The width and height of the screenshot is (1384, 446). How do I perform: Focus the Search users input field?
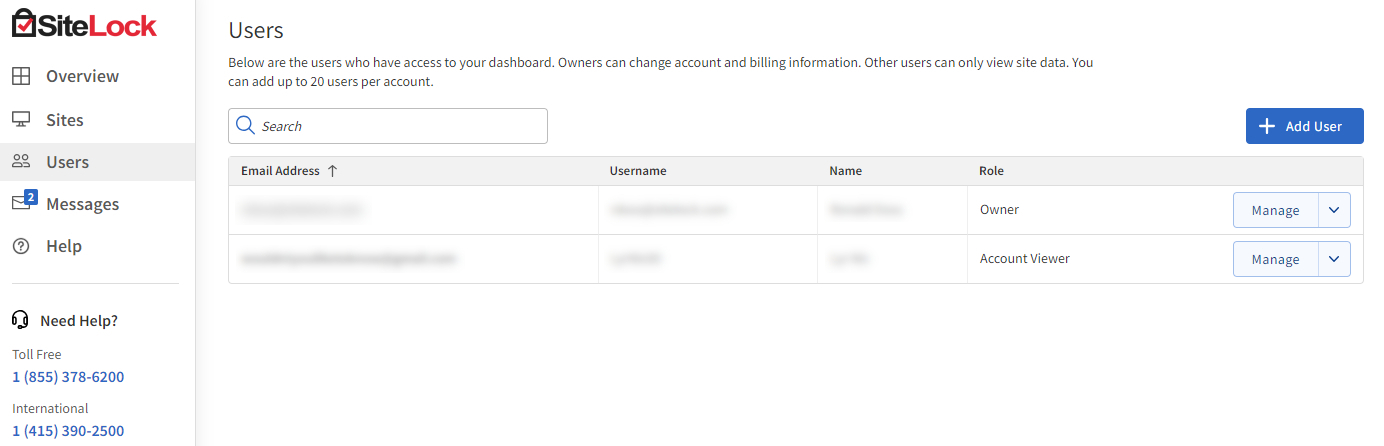[x=400, y=126]
